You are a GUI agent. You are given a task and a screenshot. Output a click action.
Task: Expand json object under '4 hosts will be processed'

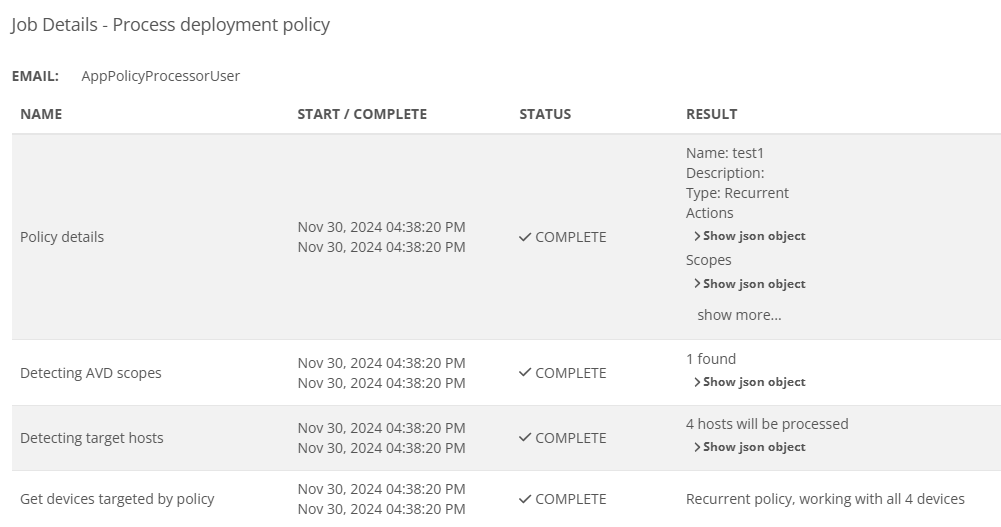[749, 447]
